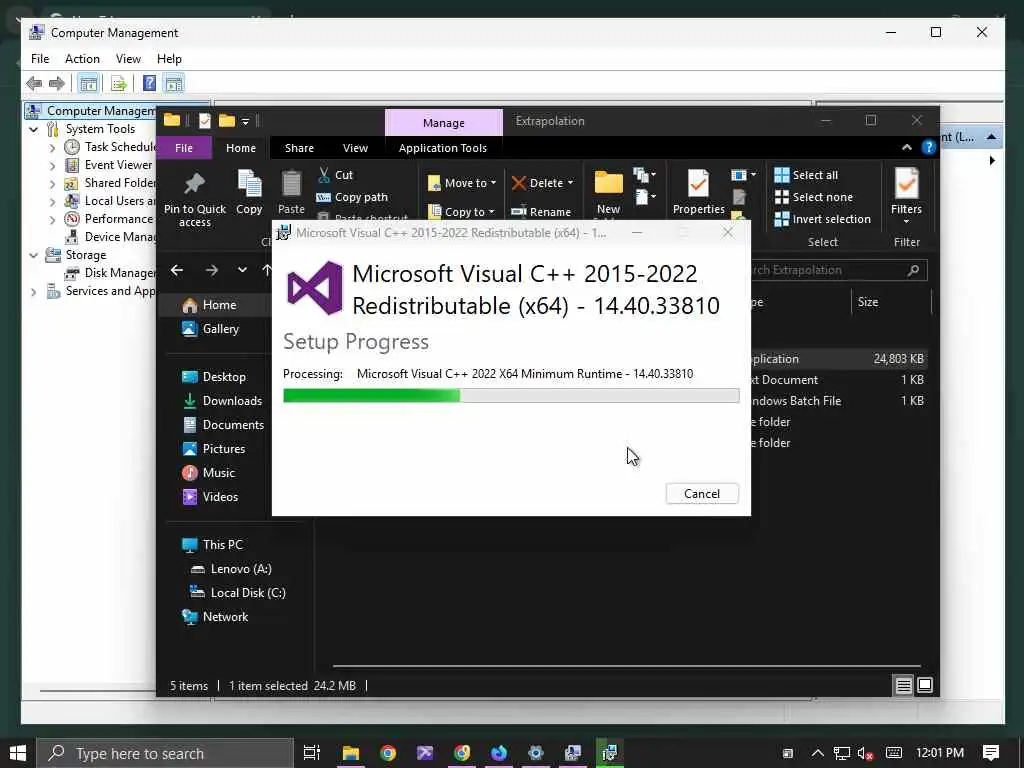This screenshot has width=1024, height=768.
Task: Click Select all in Explorer ribbon
Action: pos(807,175)
